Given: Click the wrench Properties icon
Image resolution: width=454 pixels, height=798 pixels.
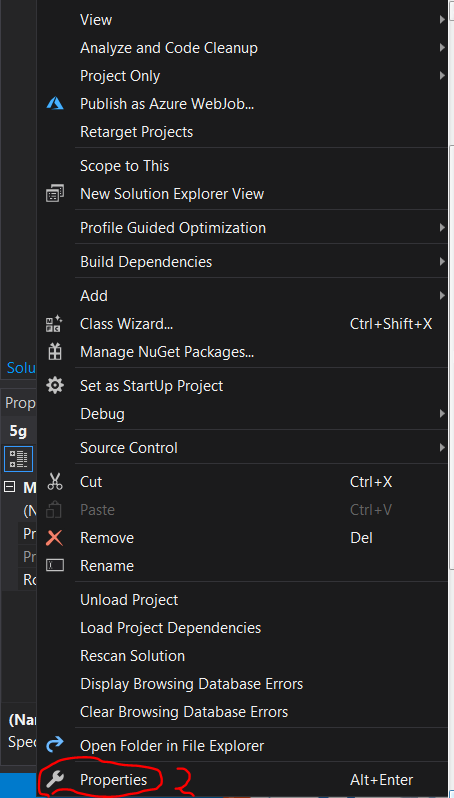Looking at the screenshot, I should pyautogui.click(x=54, y=779).
